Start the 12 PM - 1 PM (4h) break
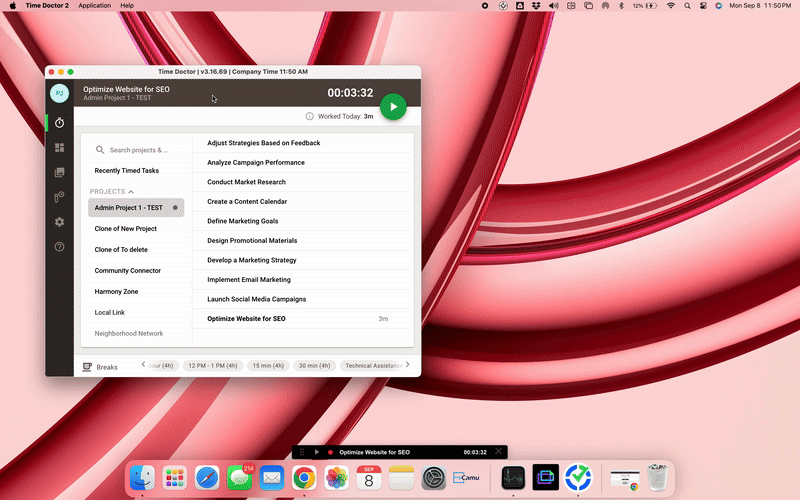The width and height of the screenshot is (800, 500). pyautogui.click(x=213, y=365)
